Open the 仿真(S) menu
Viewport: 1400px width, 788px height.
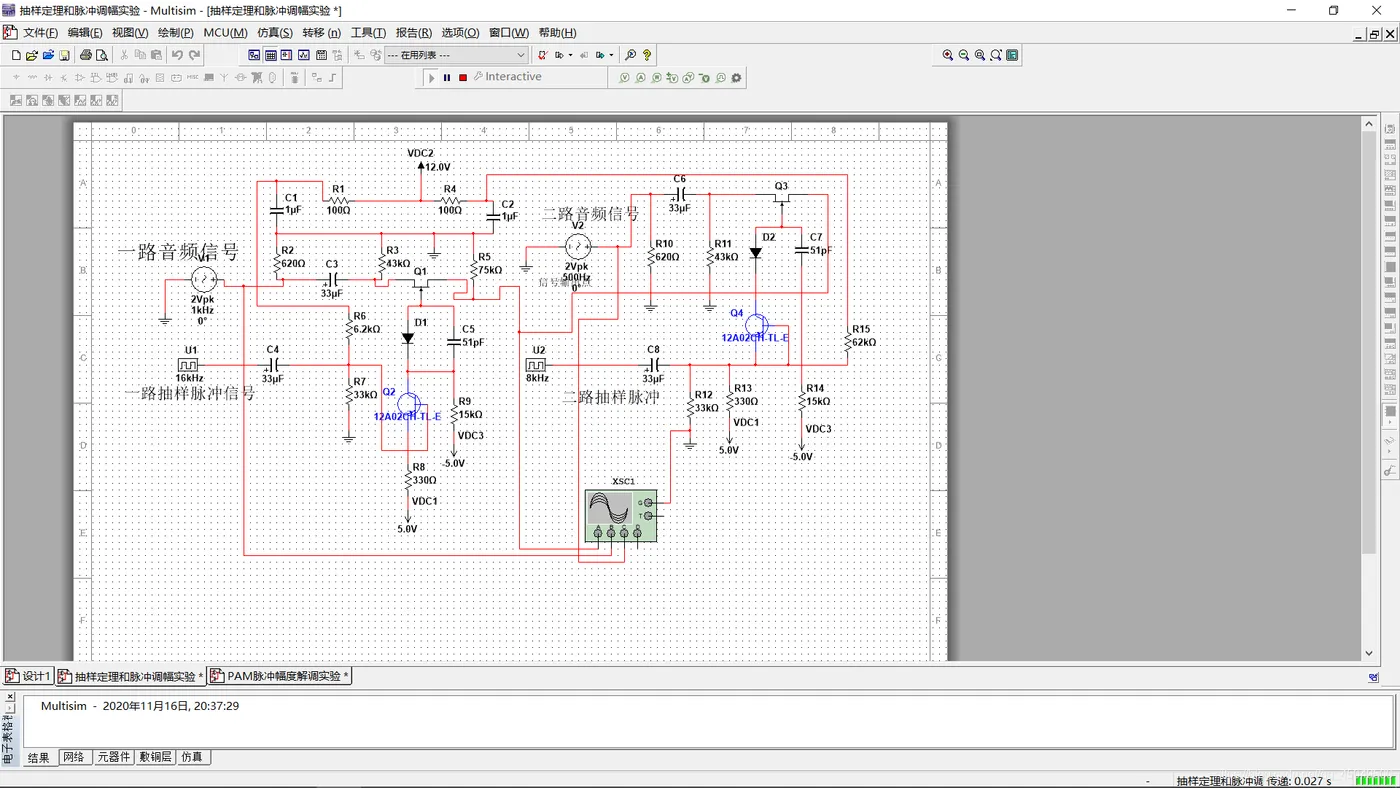(x=275, y=33)
